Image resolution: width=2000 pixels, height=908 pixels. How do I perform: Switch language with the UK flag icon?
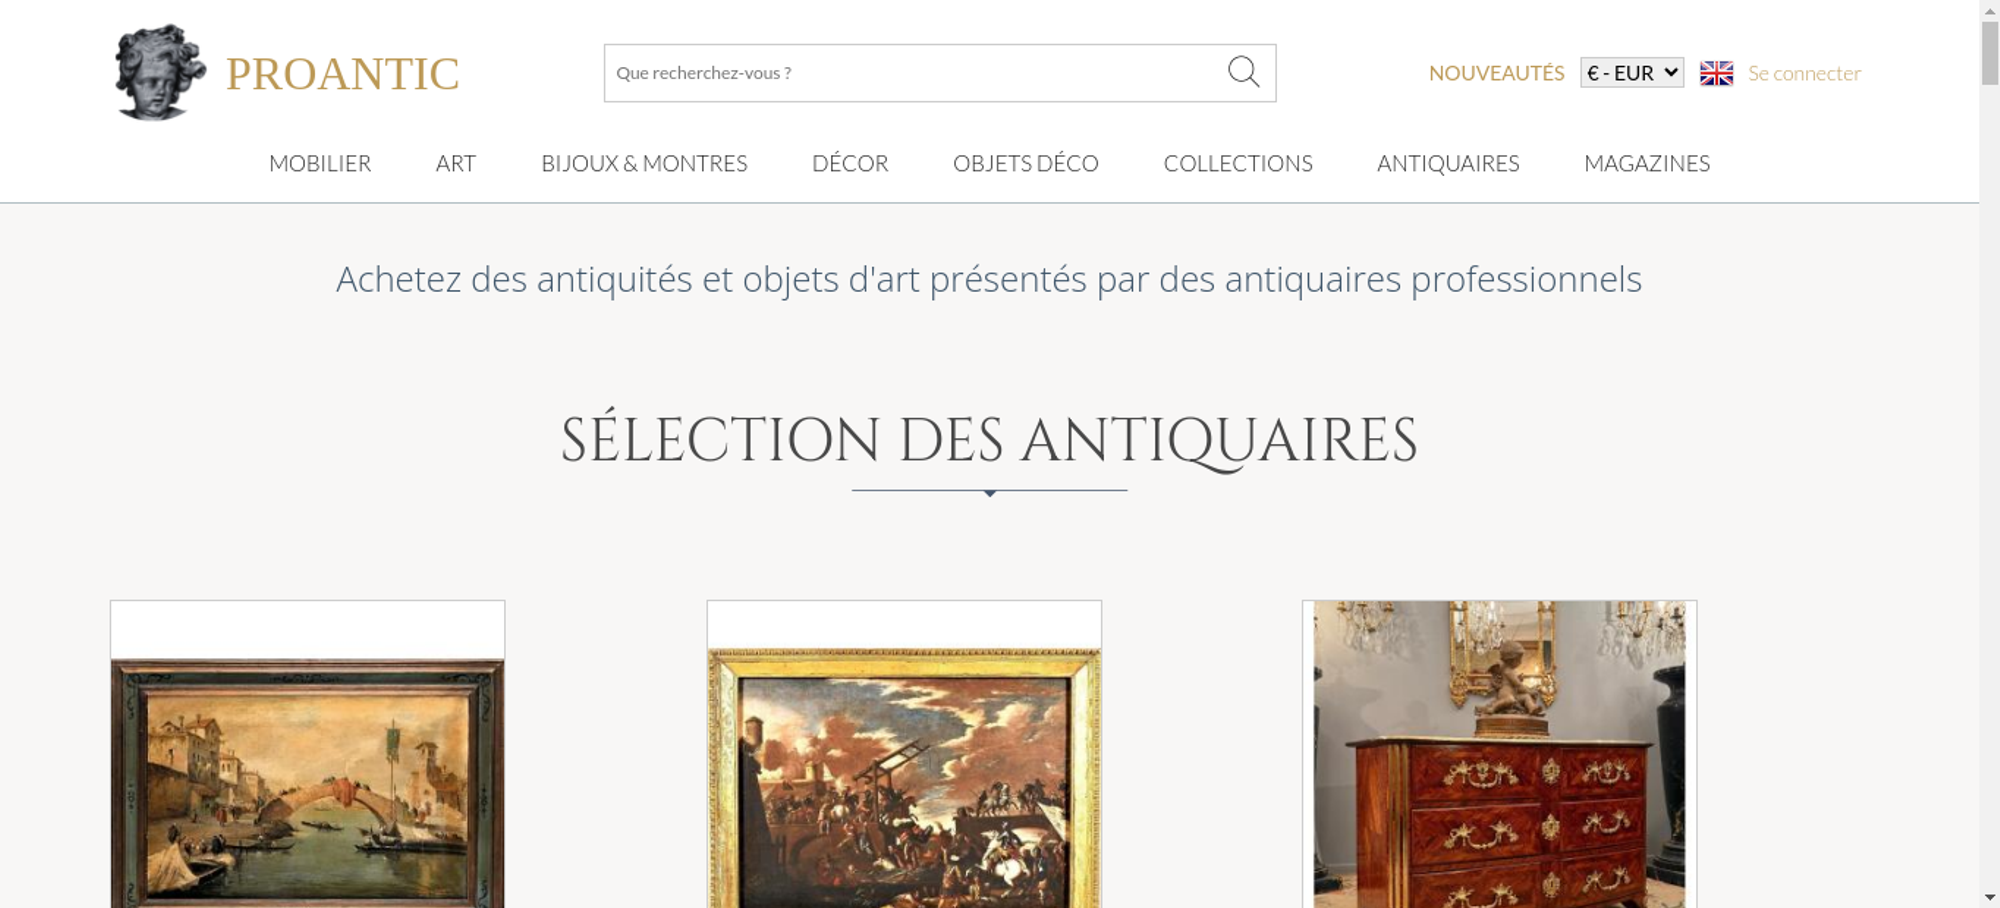tap(1716, 73)
